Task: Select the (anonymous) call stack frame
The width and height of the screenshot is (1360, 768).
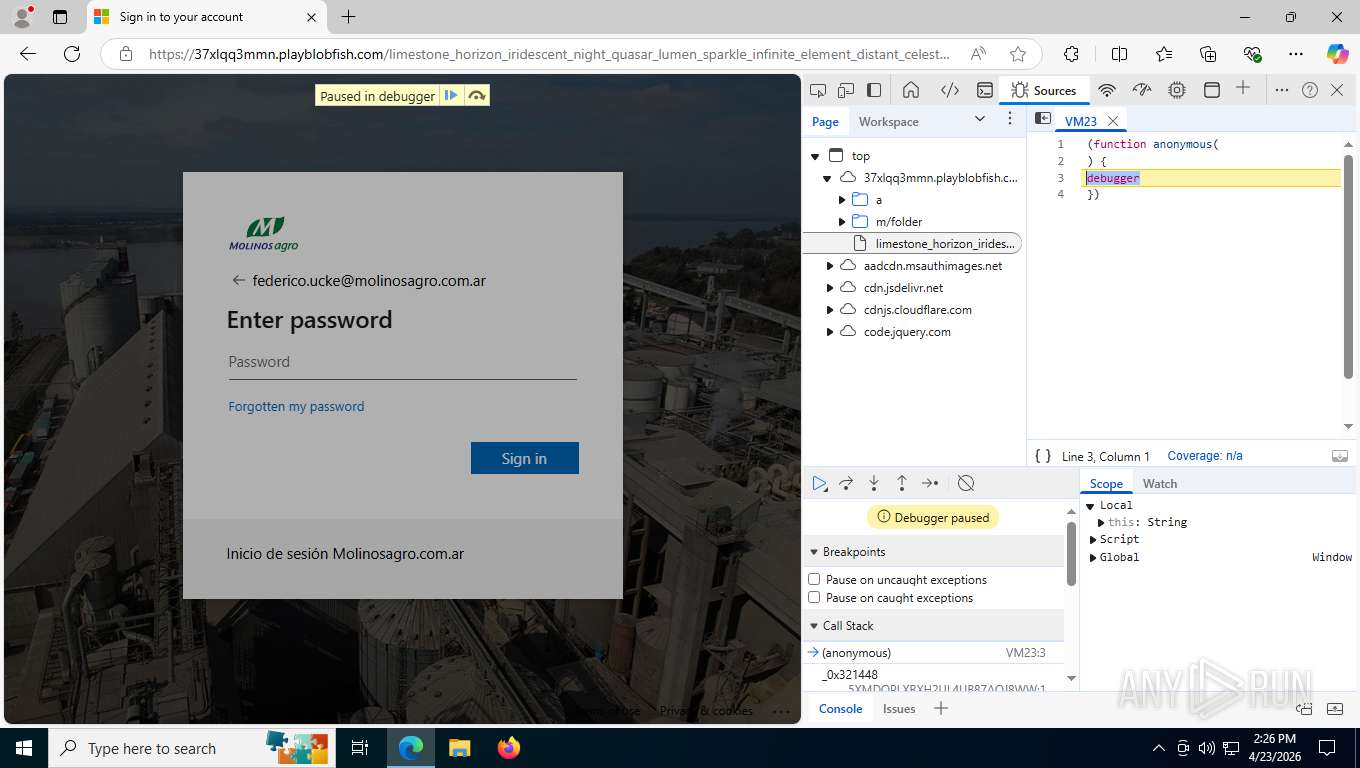Action: [935, 652]
